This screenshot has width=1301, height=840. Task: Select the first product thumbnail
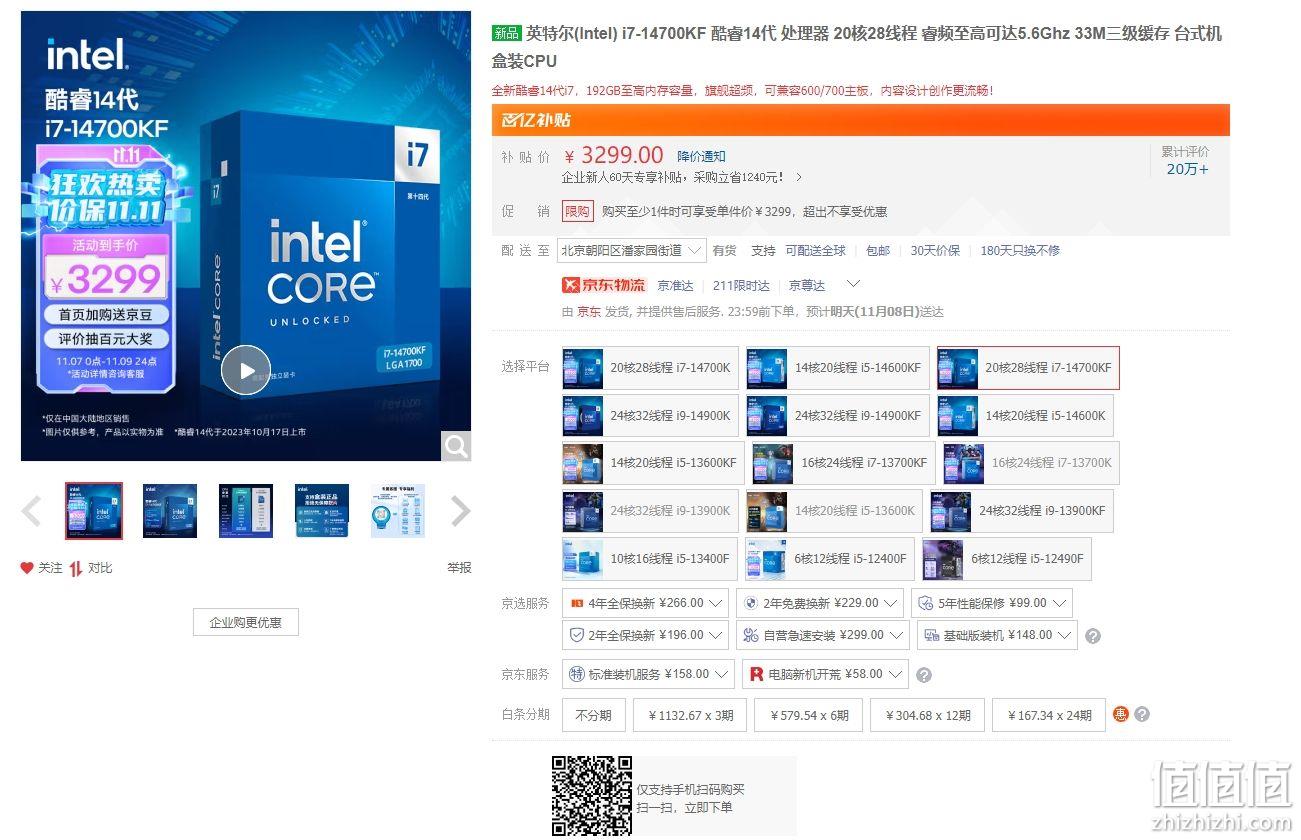[x=94, y=511]
